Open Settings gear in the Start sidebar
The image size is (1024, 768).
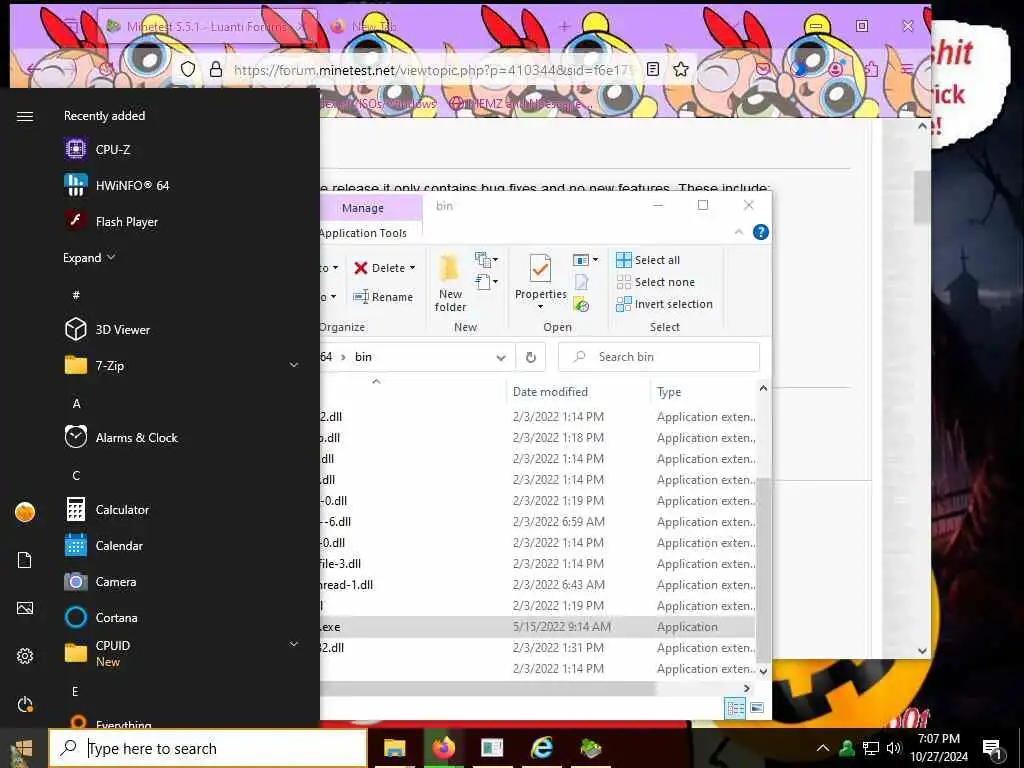point(25,656)
